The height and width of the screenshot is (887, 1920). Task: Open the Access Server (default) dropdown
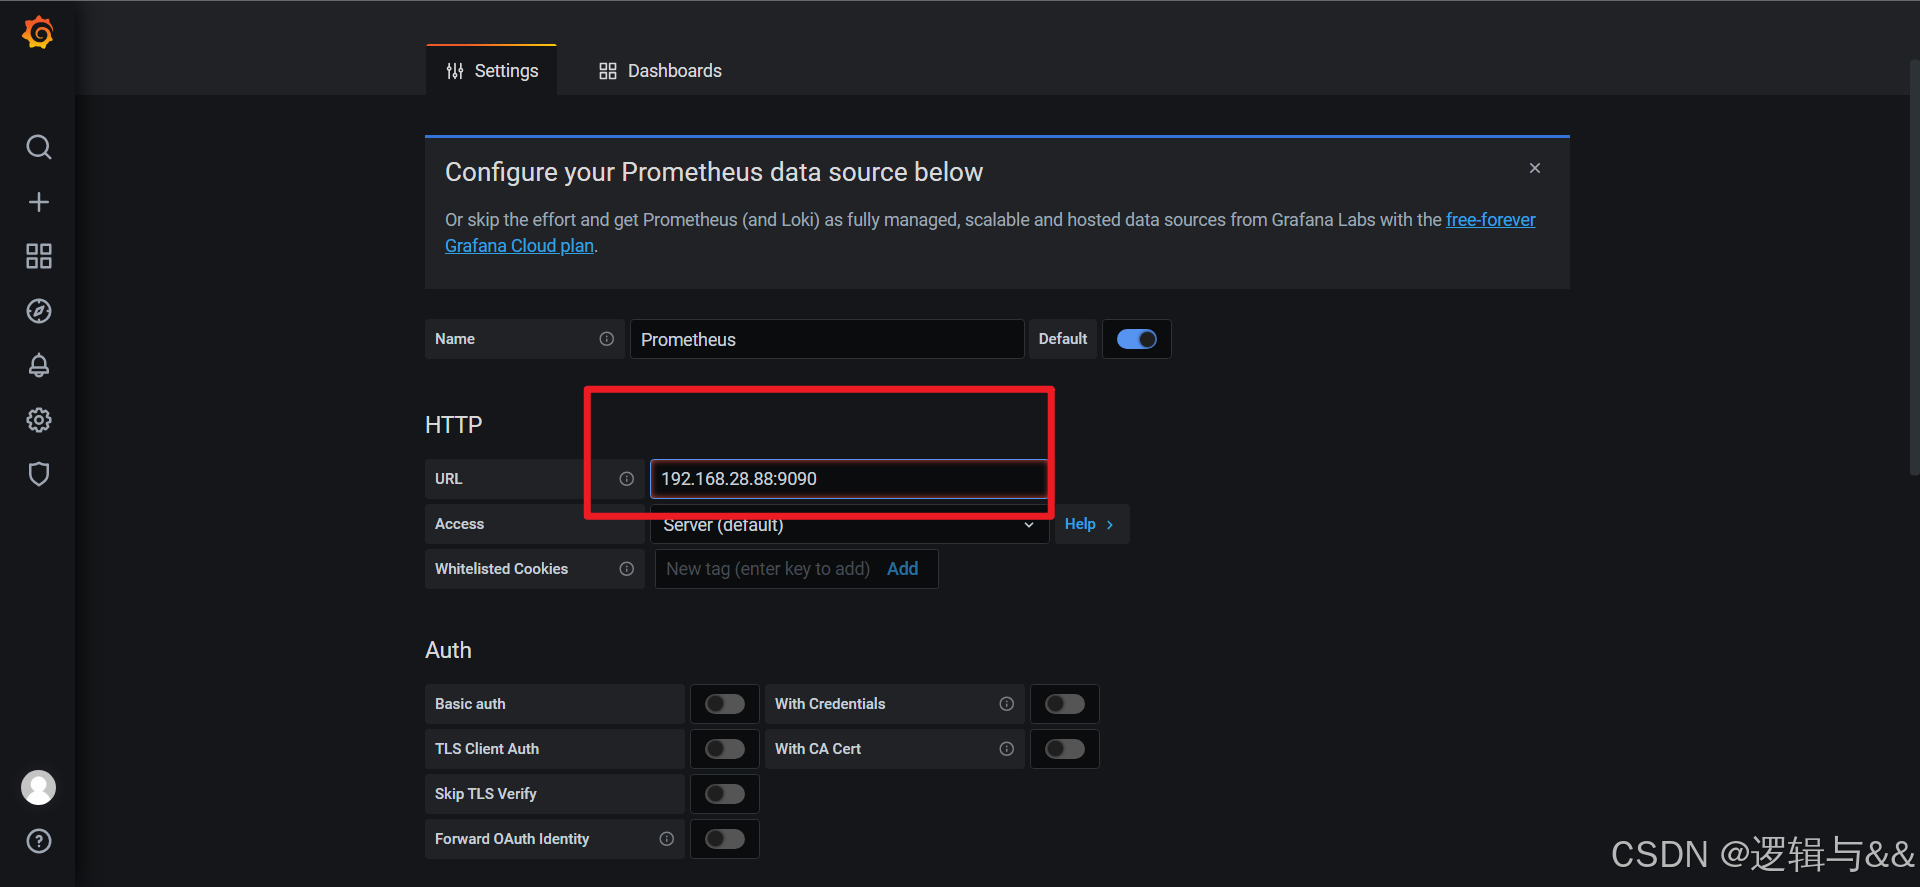tap(849, 525)
